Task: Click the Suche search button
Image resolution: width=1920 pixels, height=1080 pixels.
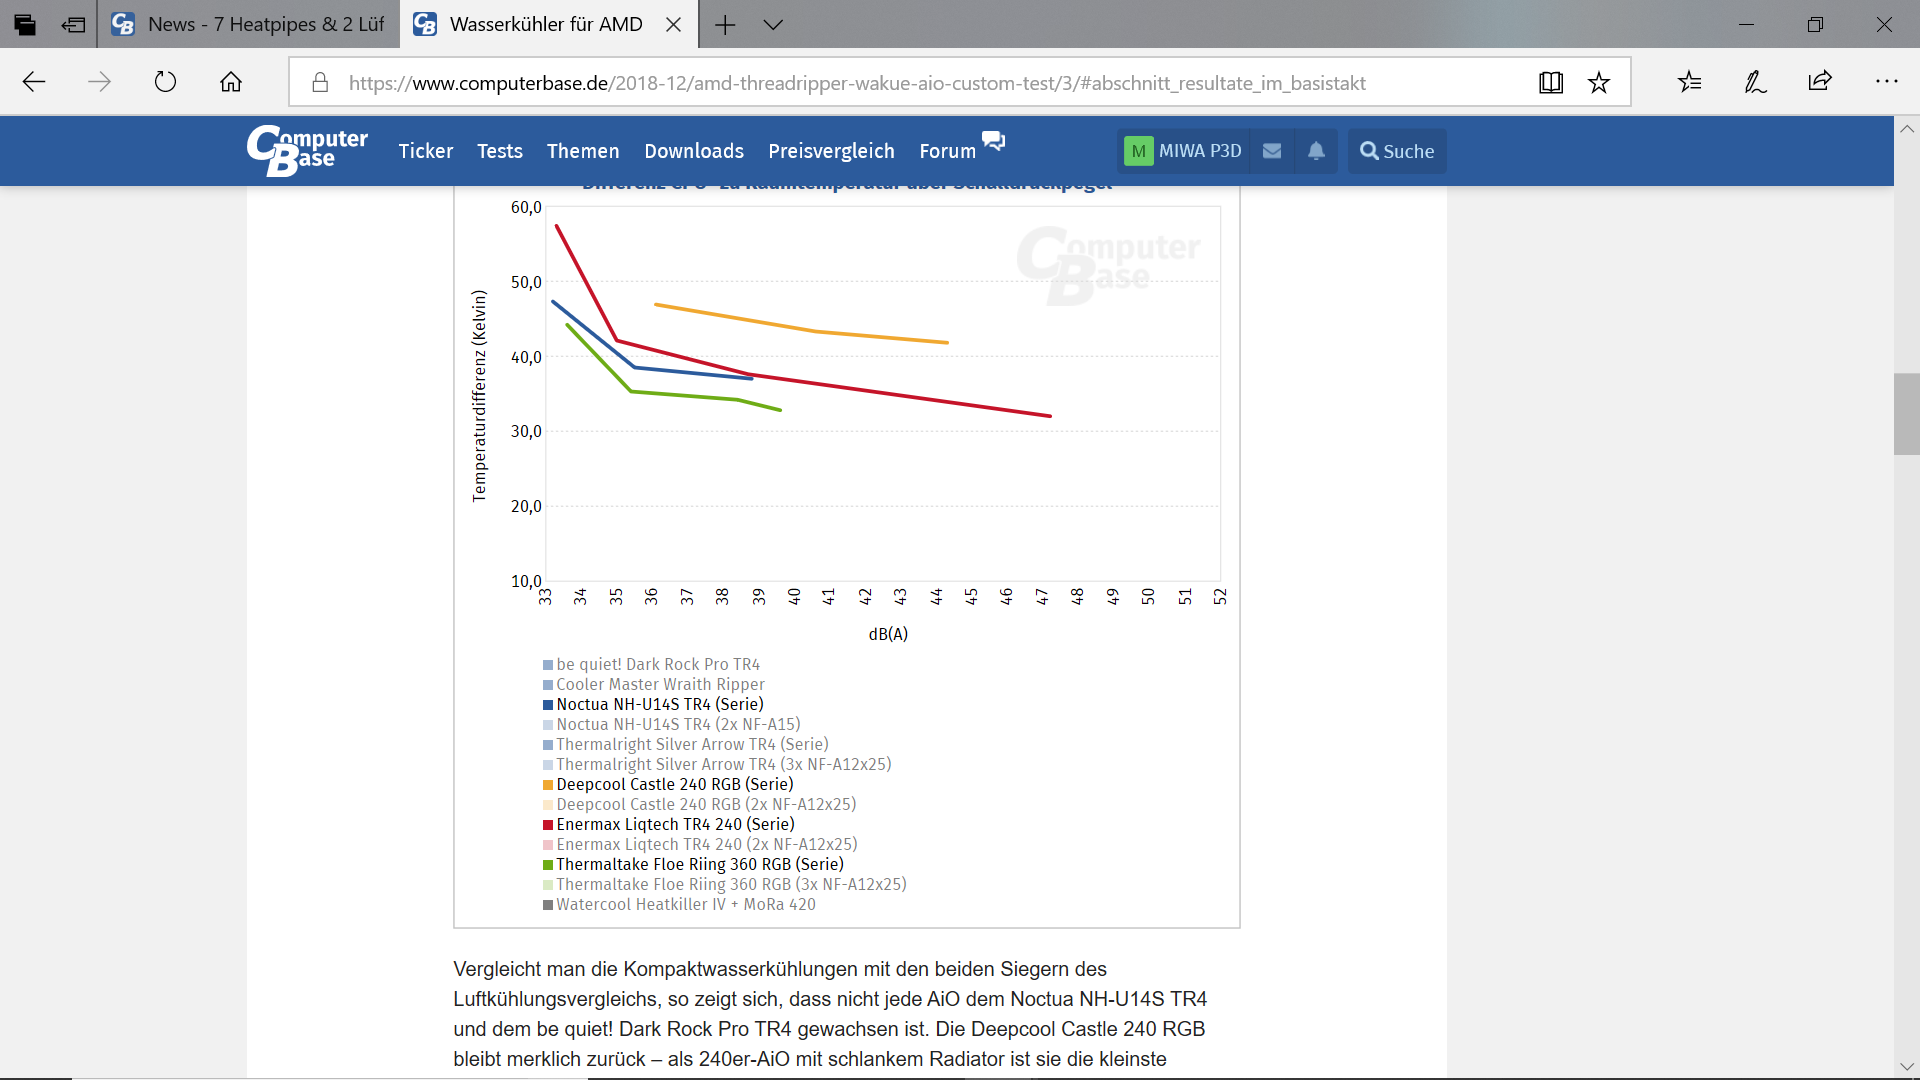Action: click(x=1397, y=151)
